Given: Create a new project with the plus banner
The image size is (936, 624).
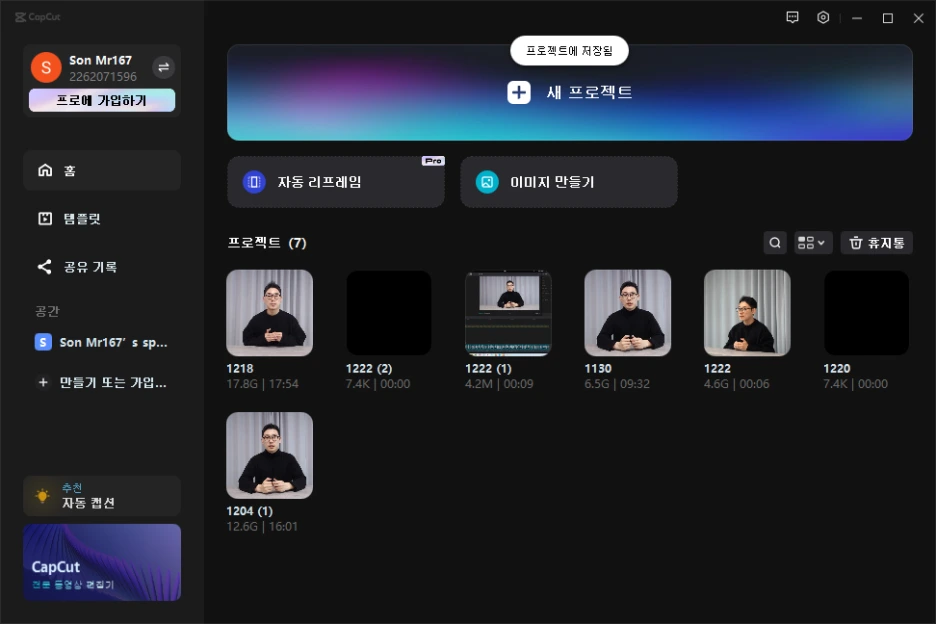Looking at the screenshot, I should pos(569,93).
